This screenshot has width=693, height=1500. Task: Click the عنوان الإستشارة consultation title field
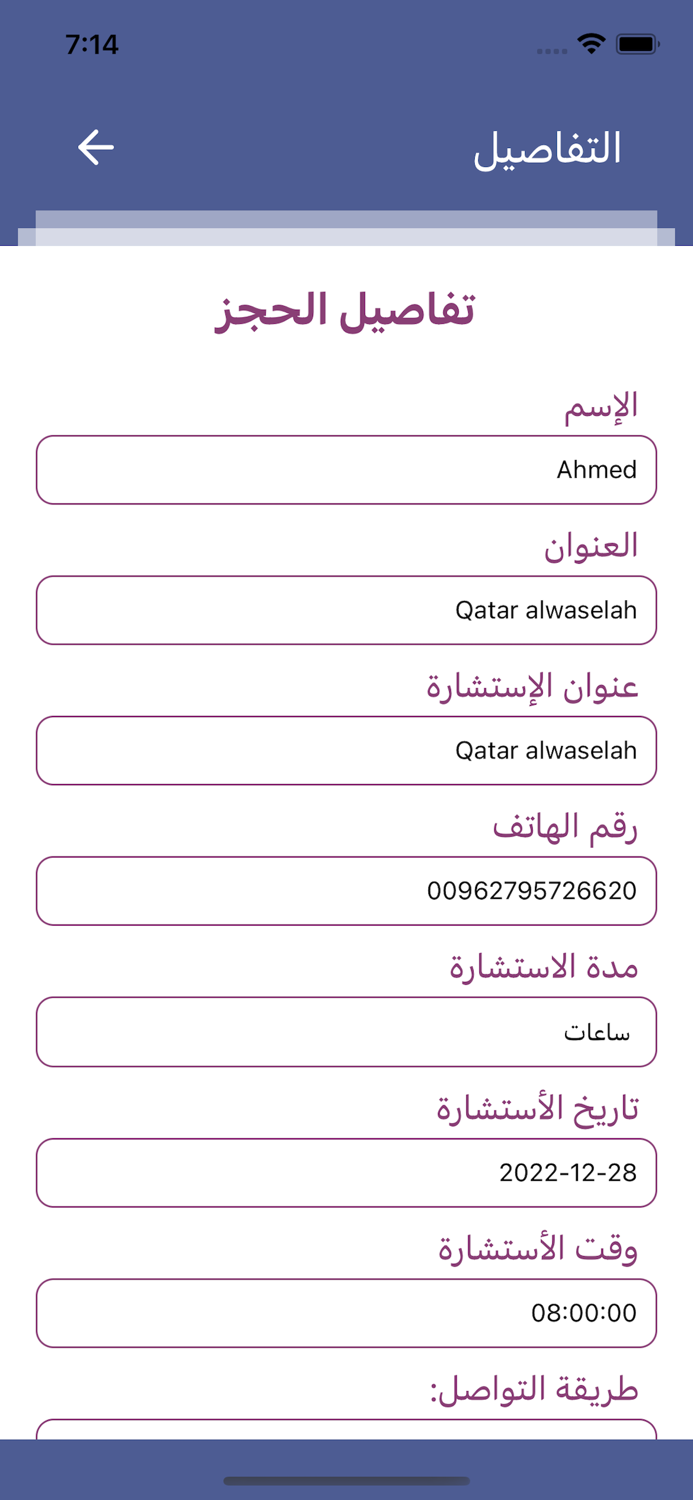(346, 750)
